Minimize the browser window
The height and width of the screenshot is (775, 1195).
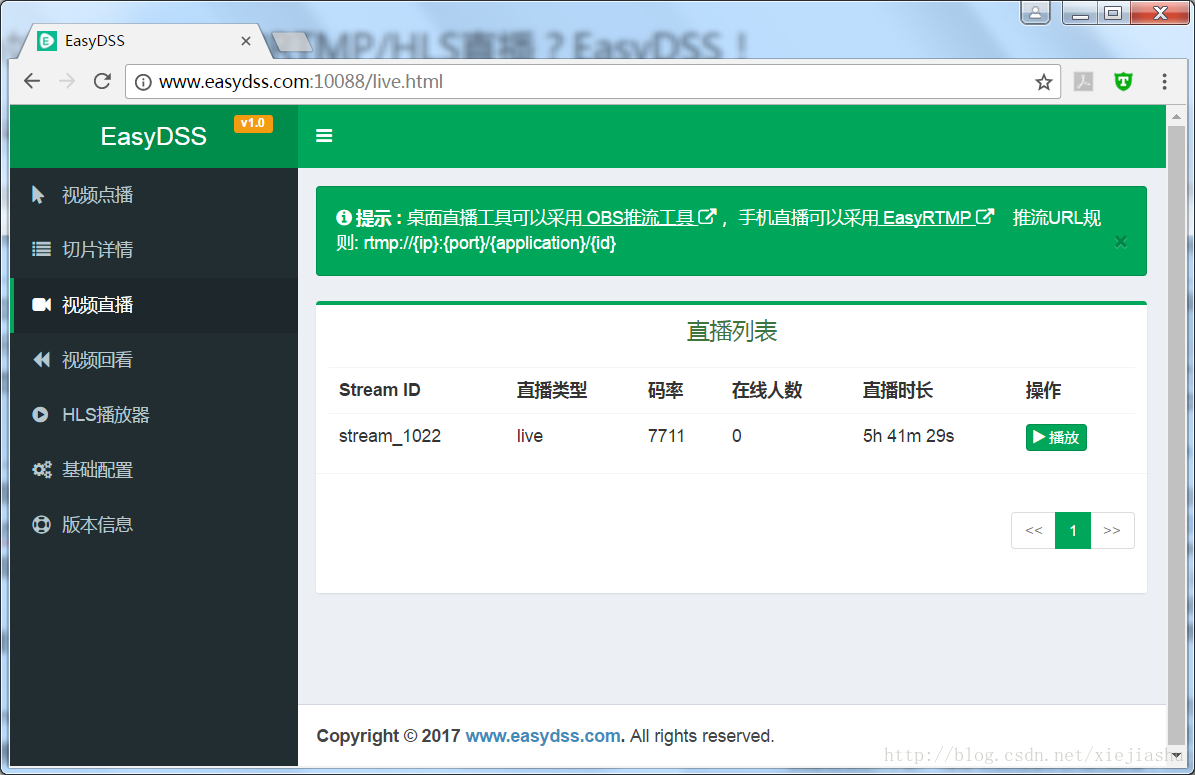(x=1080, y=13)
